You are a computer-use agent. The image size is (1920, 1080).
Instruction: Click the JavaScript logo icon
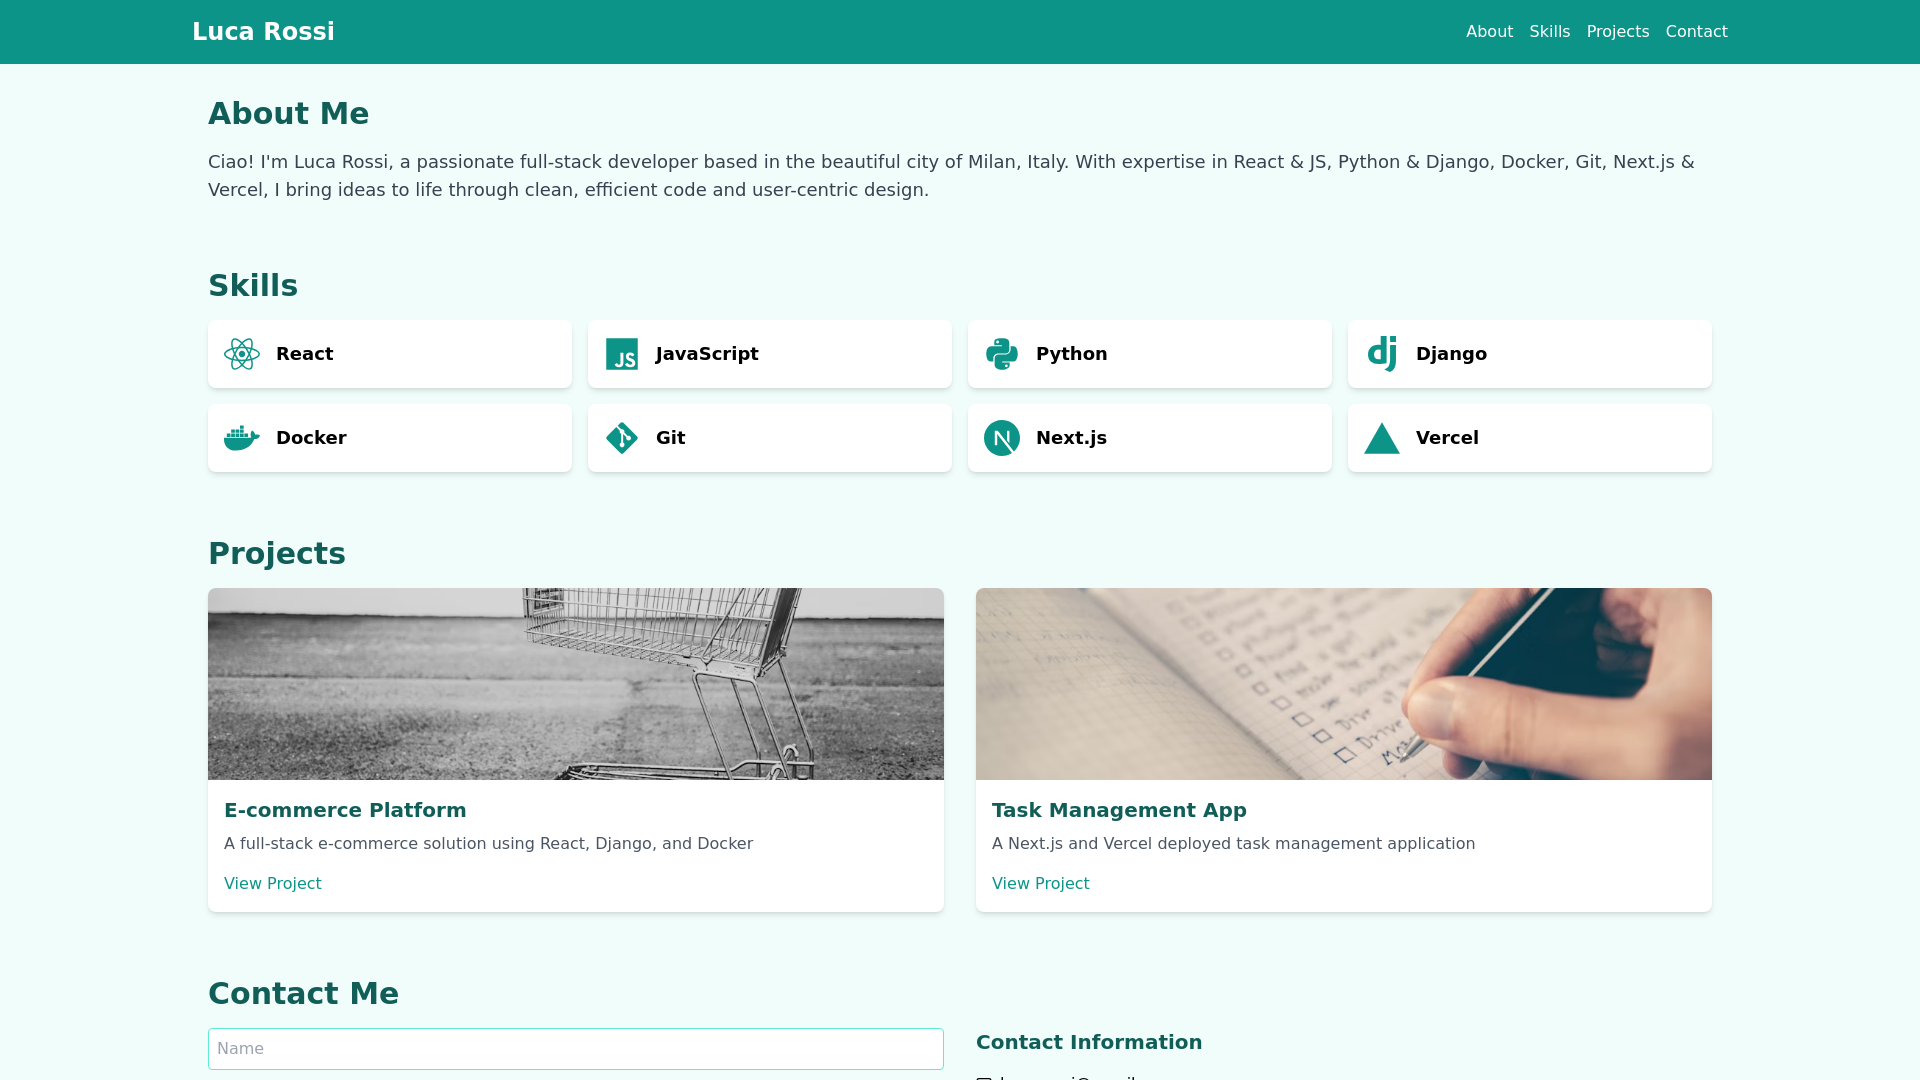622,353
